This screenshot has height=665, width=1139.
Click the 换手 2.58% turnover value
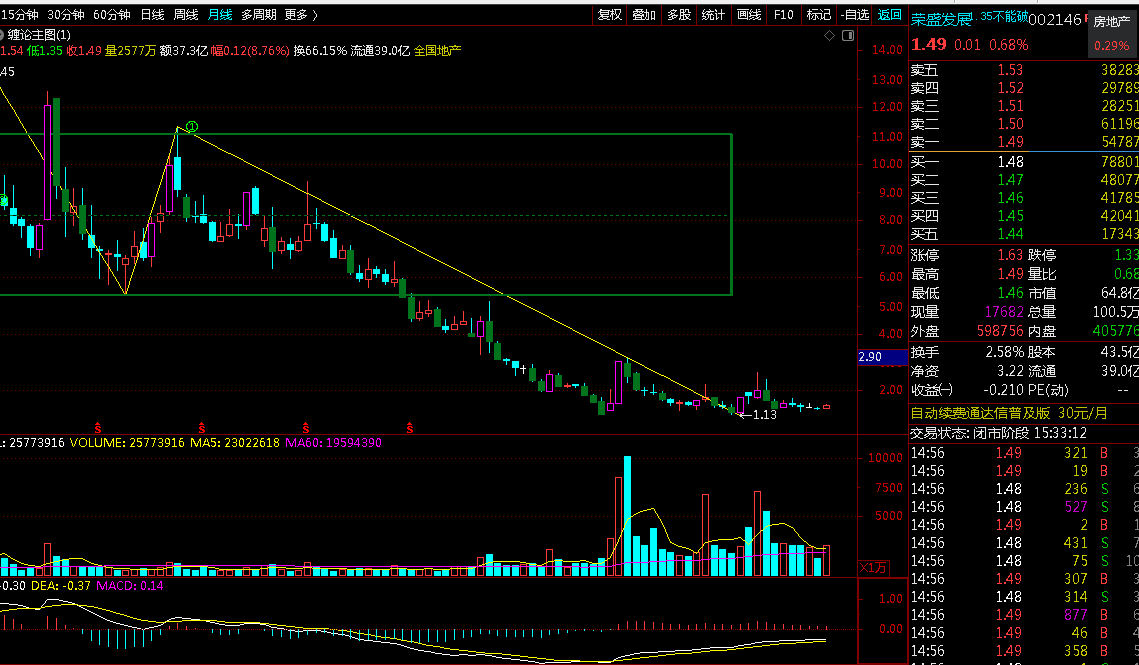(x=1004, y=352)
